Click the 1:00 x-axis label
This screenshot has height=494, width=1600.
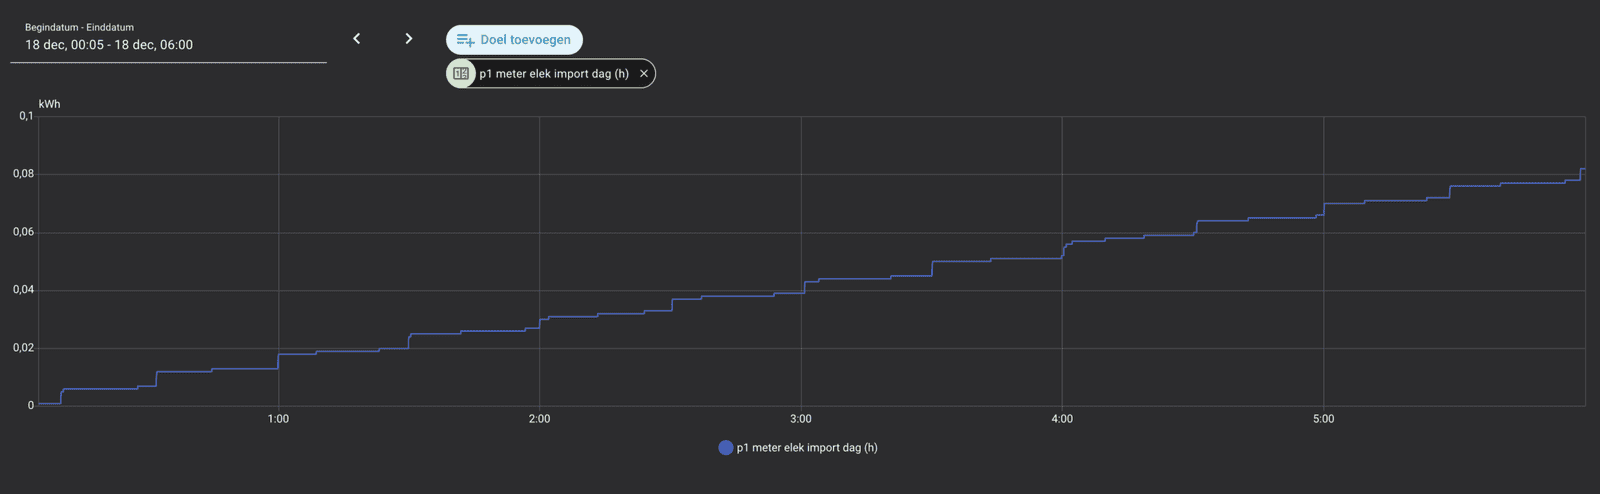tap(278, 419)
